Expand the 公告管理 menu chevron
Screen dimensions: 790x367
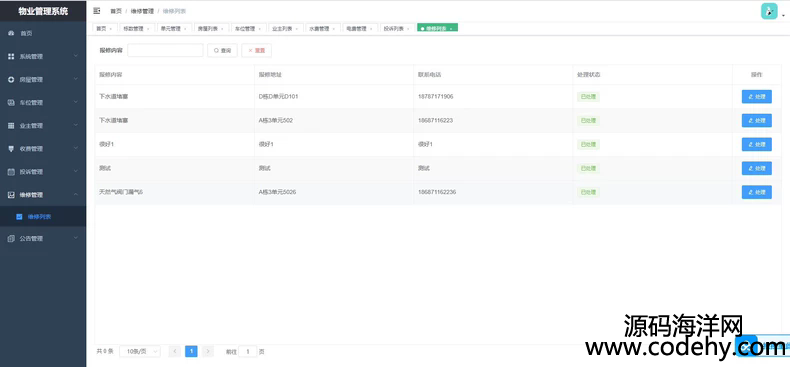76,238
